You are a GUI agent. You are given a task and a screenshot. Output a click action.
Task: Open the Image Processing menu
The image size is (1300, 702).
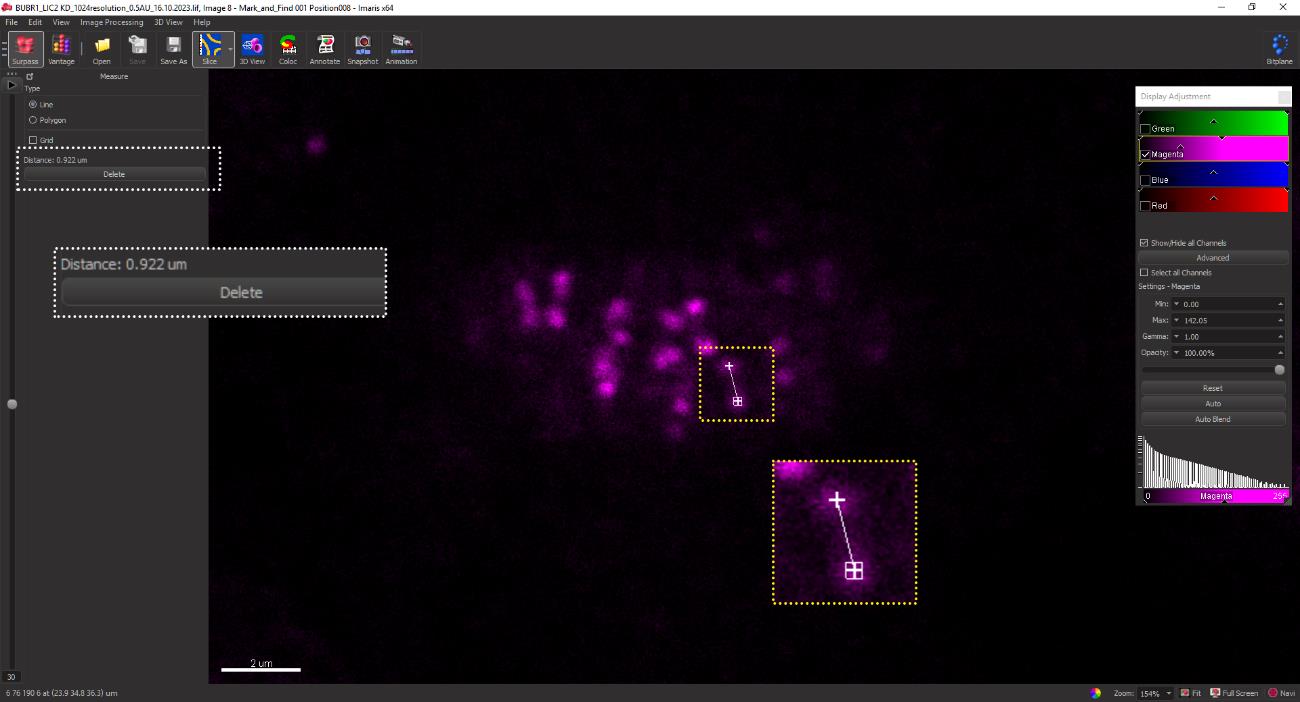[x=111, y=22]
